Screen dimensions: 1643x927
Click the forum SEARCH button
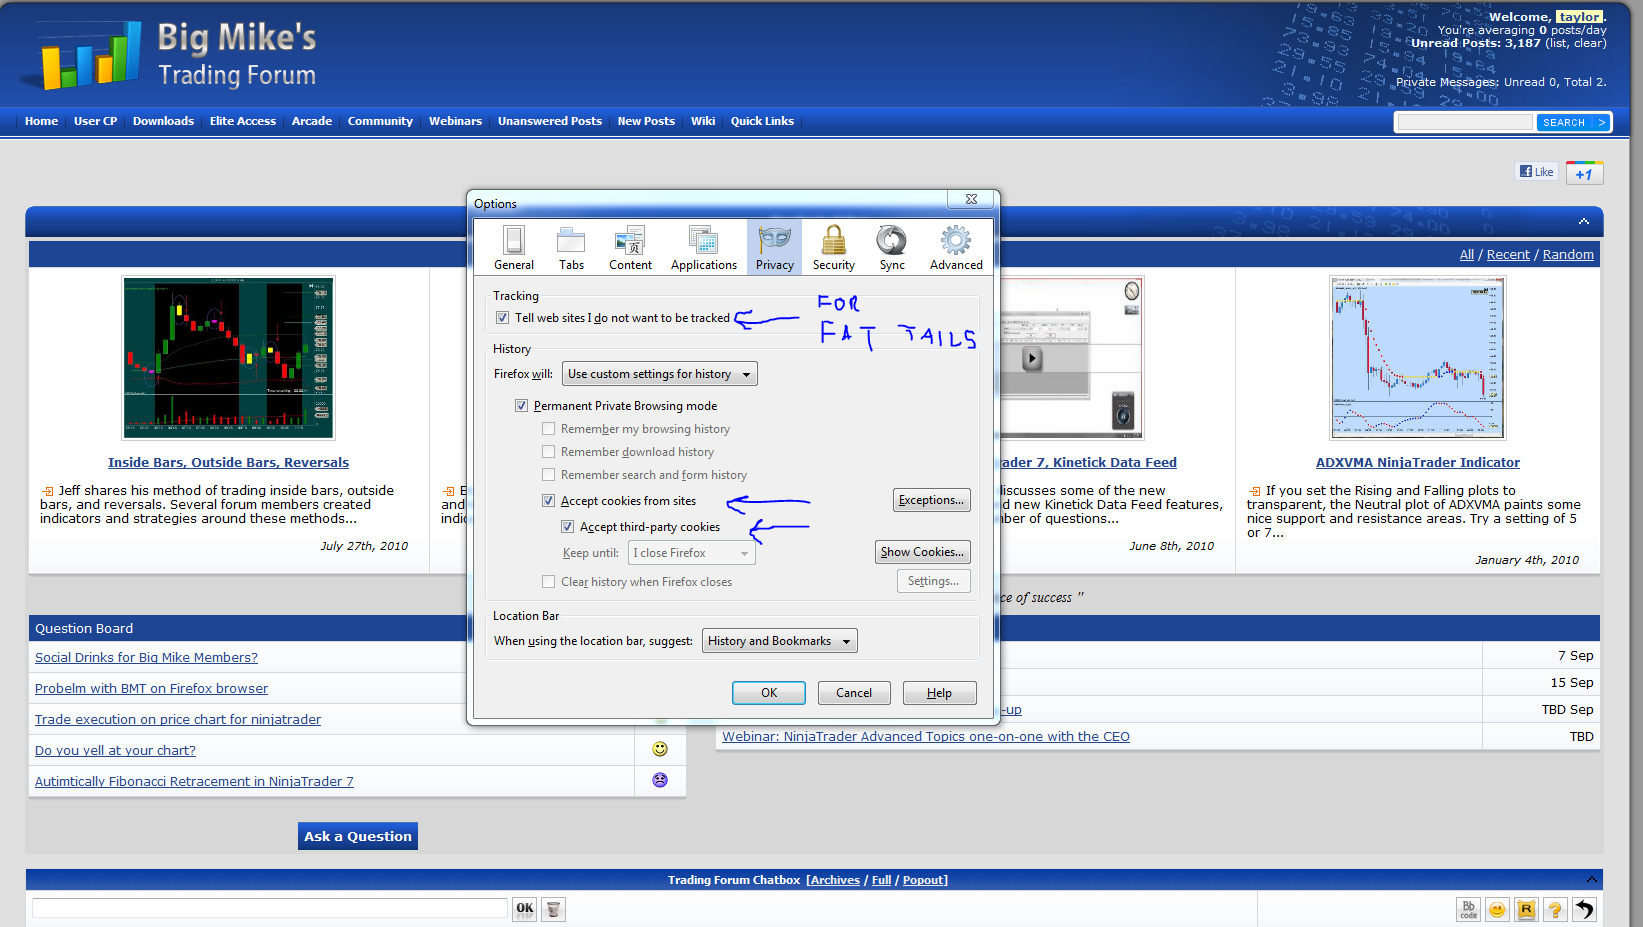(x=1573, y=122)
